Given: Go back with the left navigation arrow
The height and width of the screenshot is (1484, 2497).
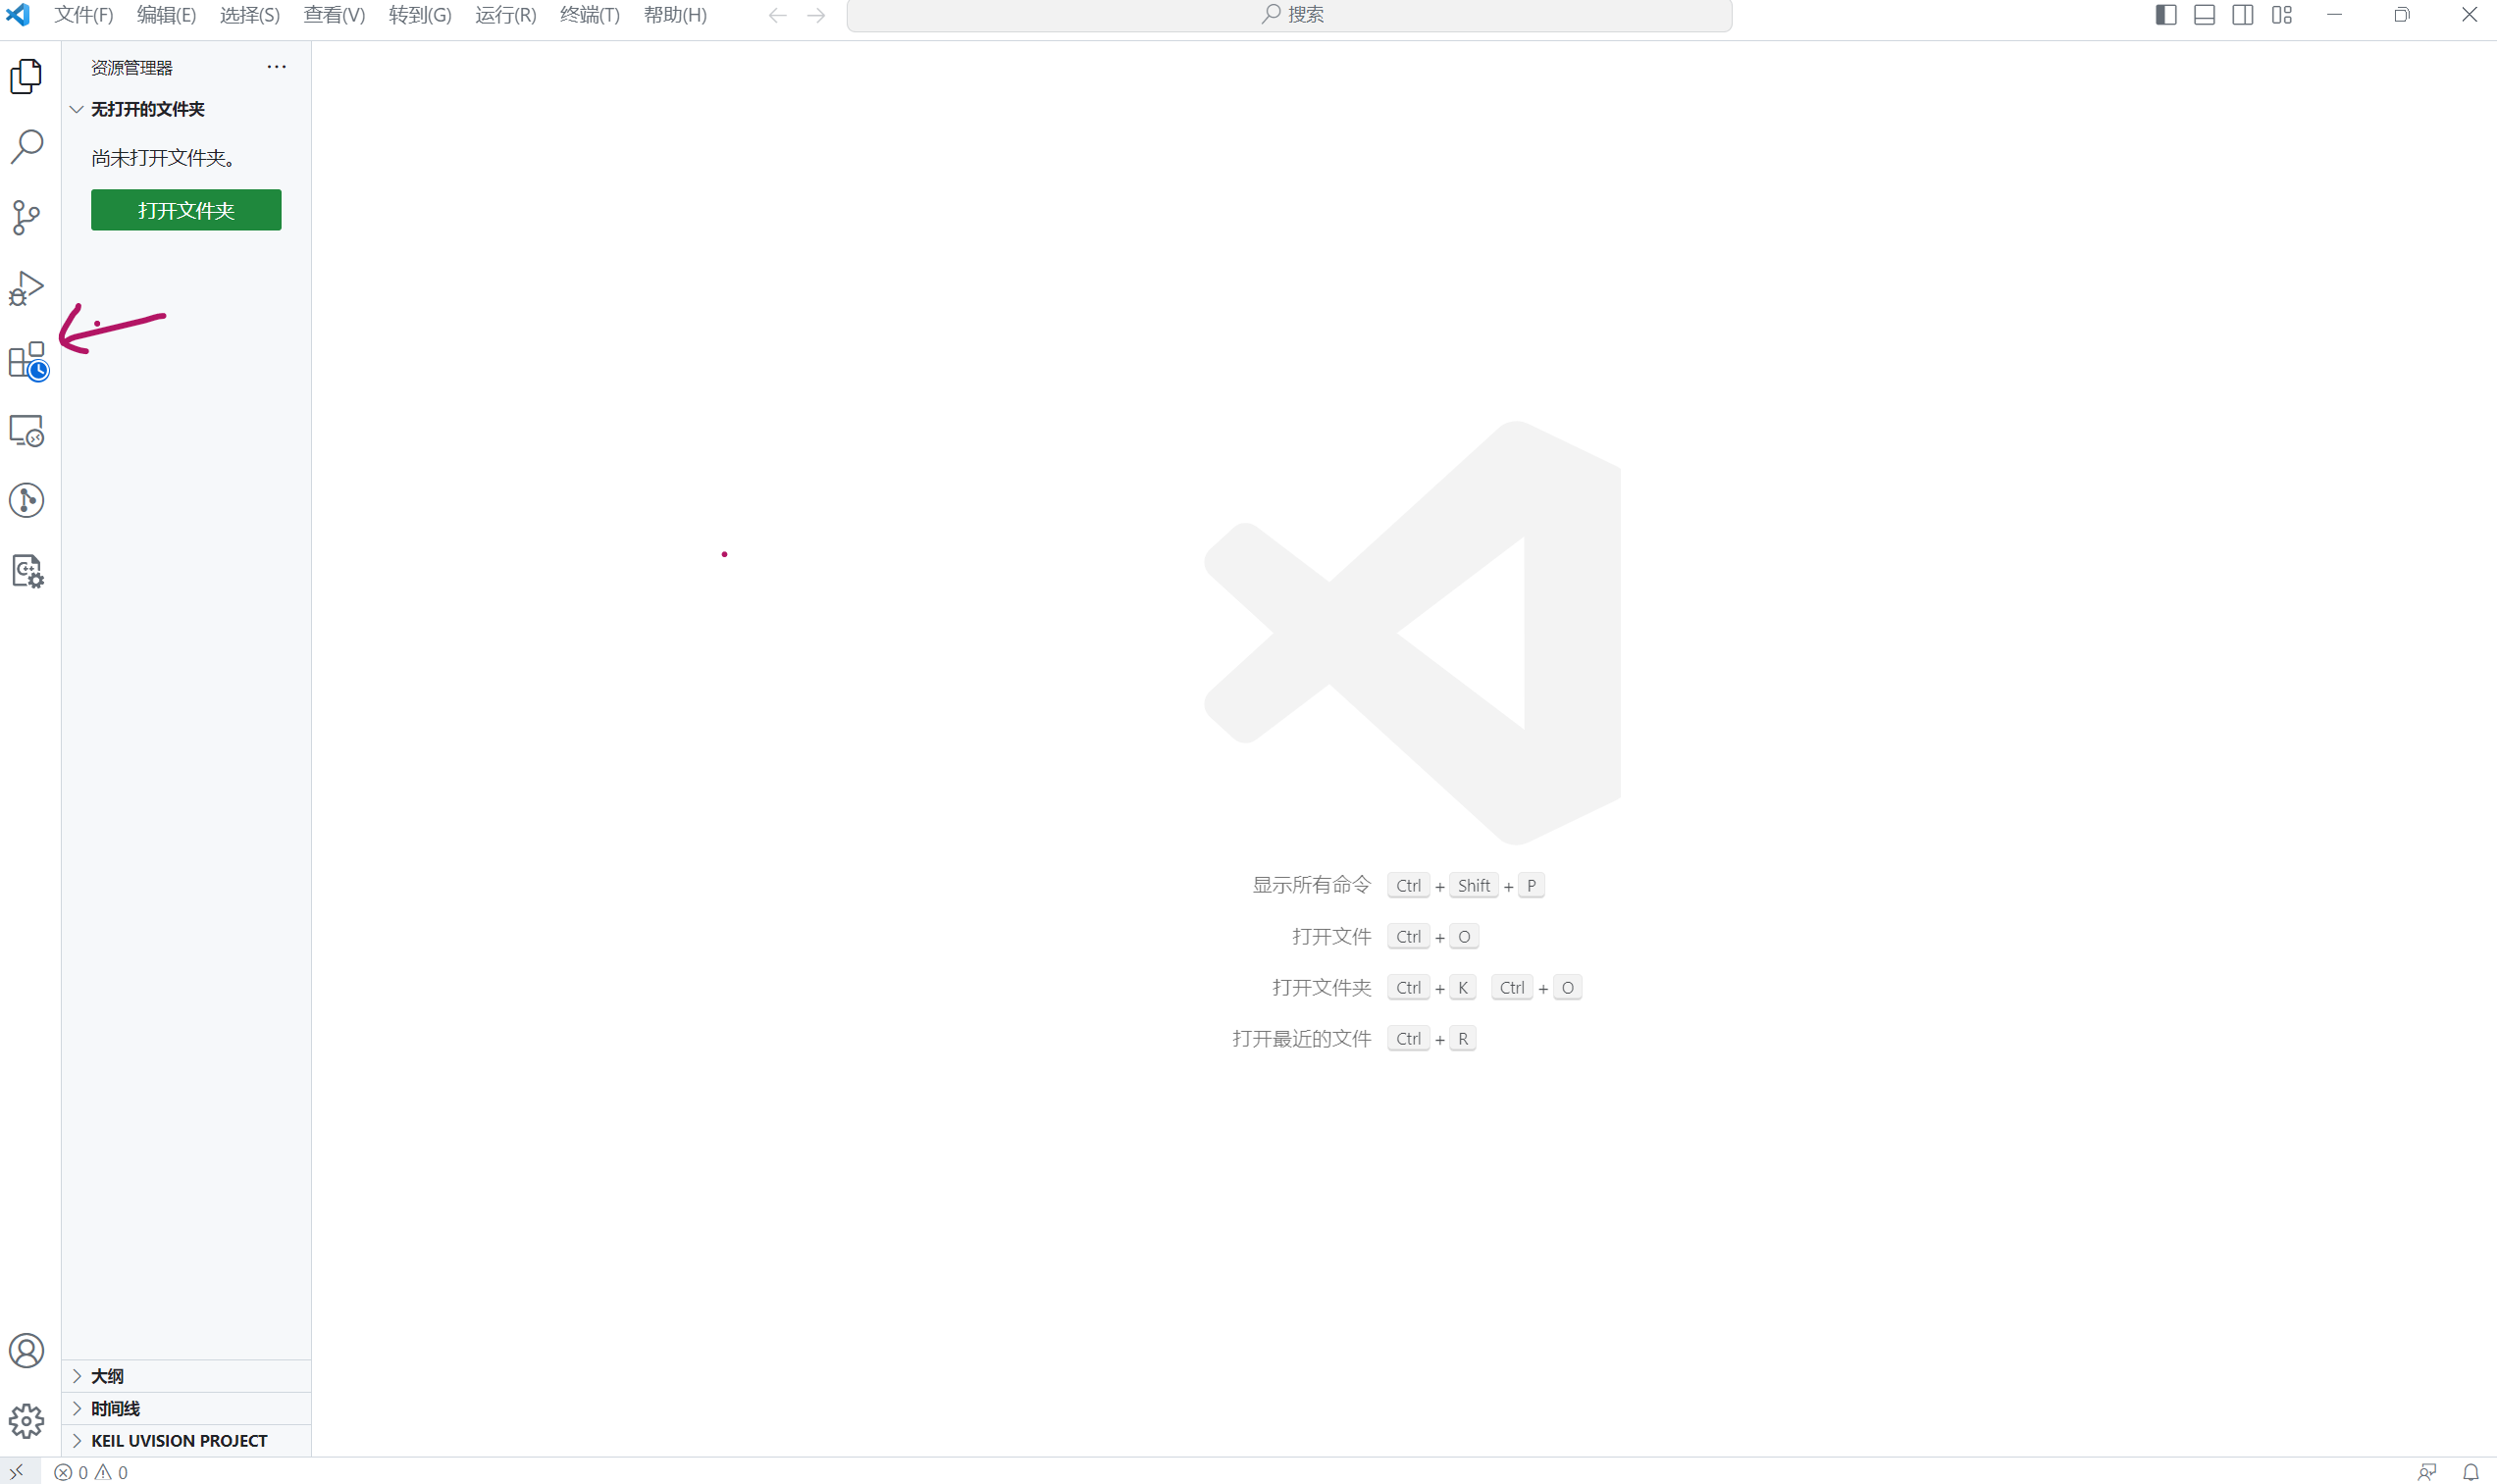Looking at the screenshot, I should click(778, 15).
